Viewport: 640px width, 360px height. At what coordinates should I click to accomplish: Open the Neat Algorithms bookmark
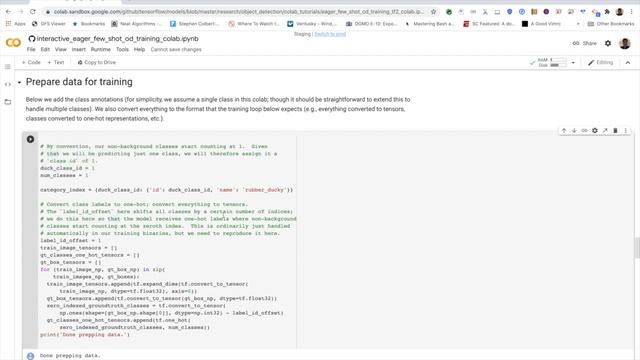pos(137,24)
